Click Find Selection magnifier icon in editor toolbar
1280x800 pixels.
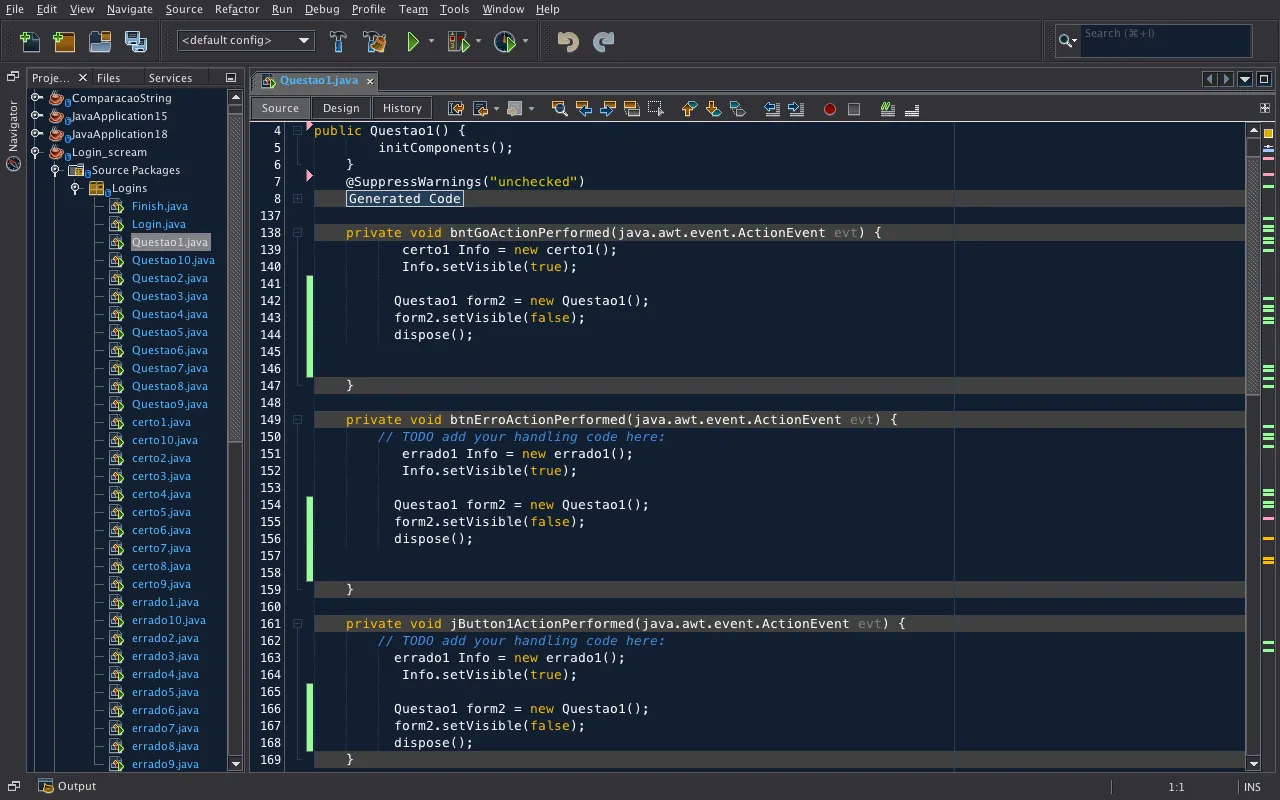[x=559, y=109]
